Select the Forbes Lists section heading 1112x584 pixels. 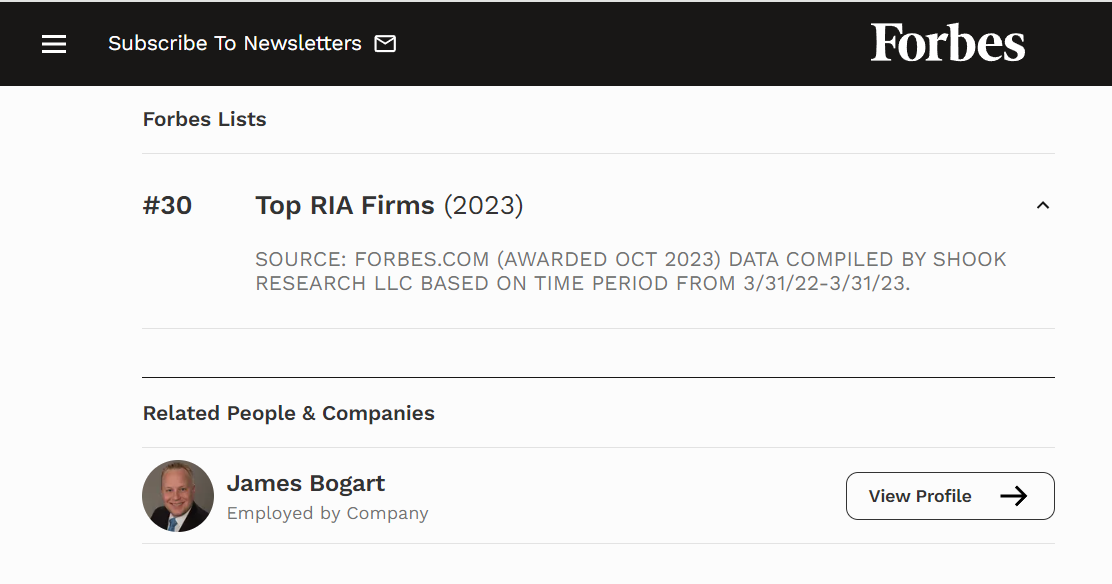tap(204, 119)
